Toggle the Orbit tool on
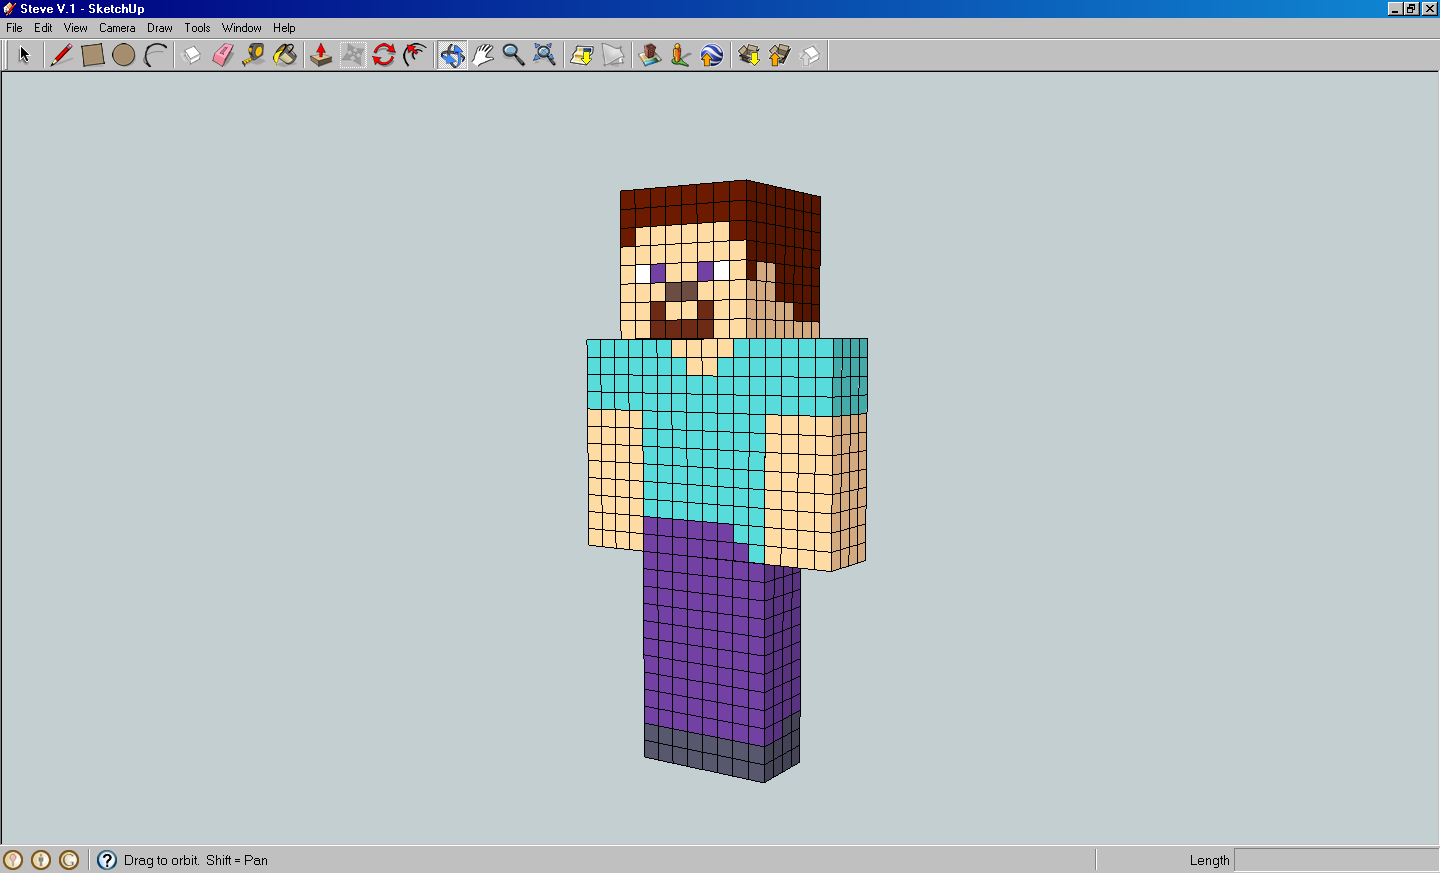 click(451, 55)
